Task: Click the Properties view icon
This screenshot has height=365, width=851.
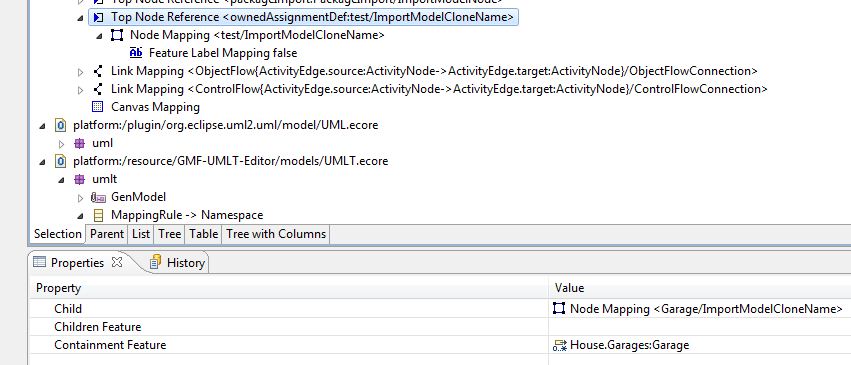Action: 40,262
